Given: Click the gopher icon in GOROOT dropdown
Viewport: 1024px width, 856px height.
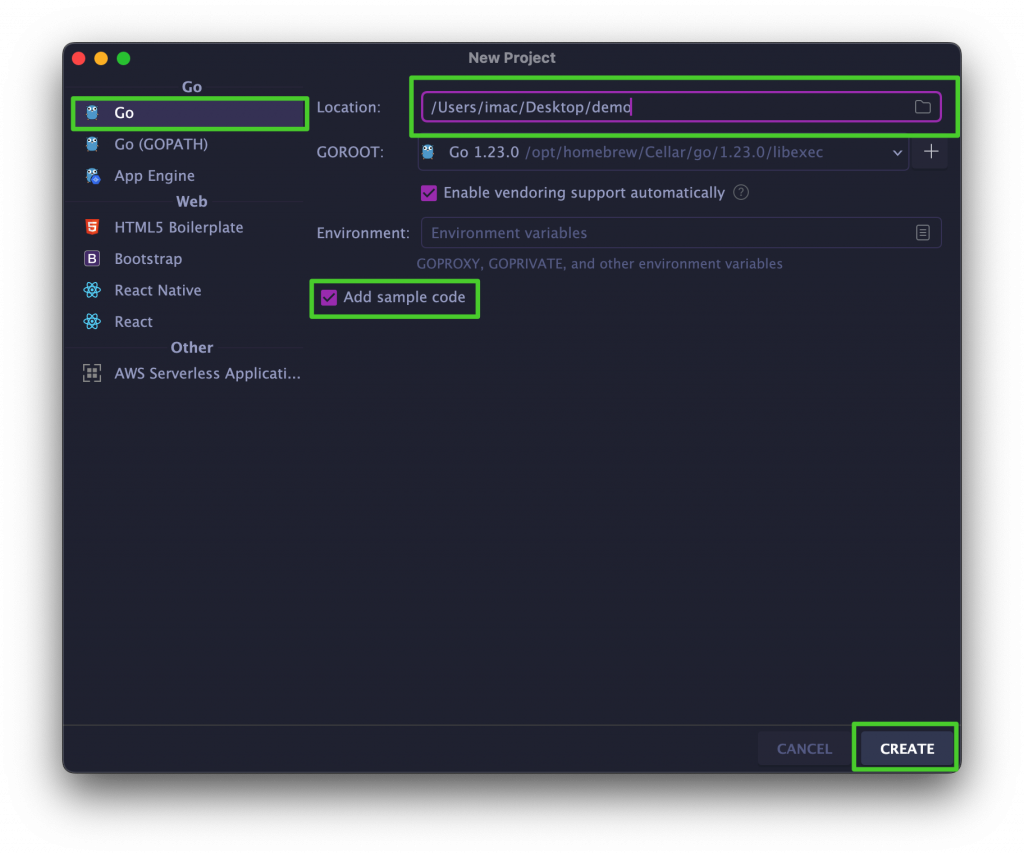Looking at the screenshot, I should pos(428,152).
